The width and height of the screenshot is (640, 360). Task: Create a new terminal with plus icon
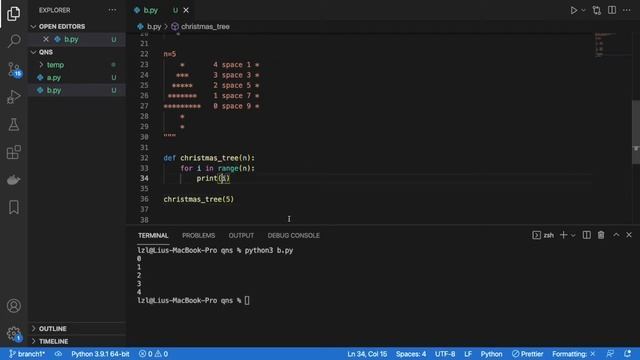pyautogui.click(x=563, y=235)
